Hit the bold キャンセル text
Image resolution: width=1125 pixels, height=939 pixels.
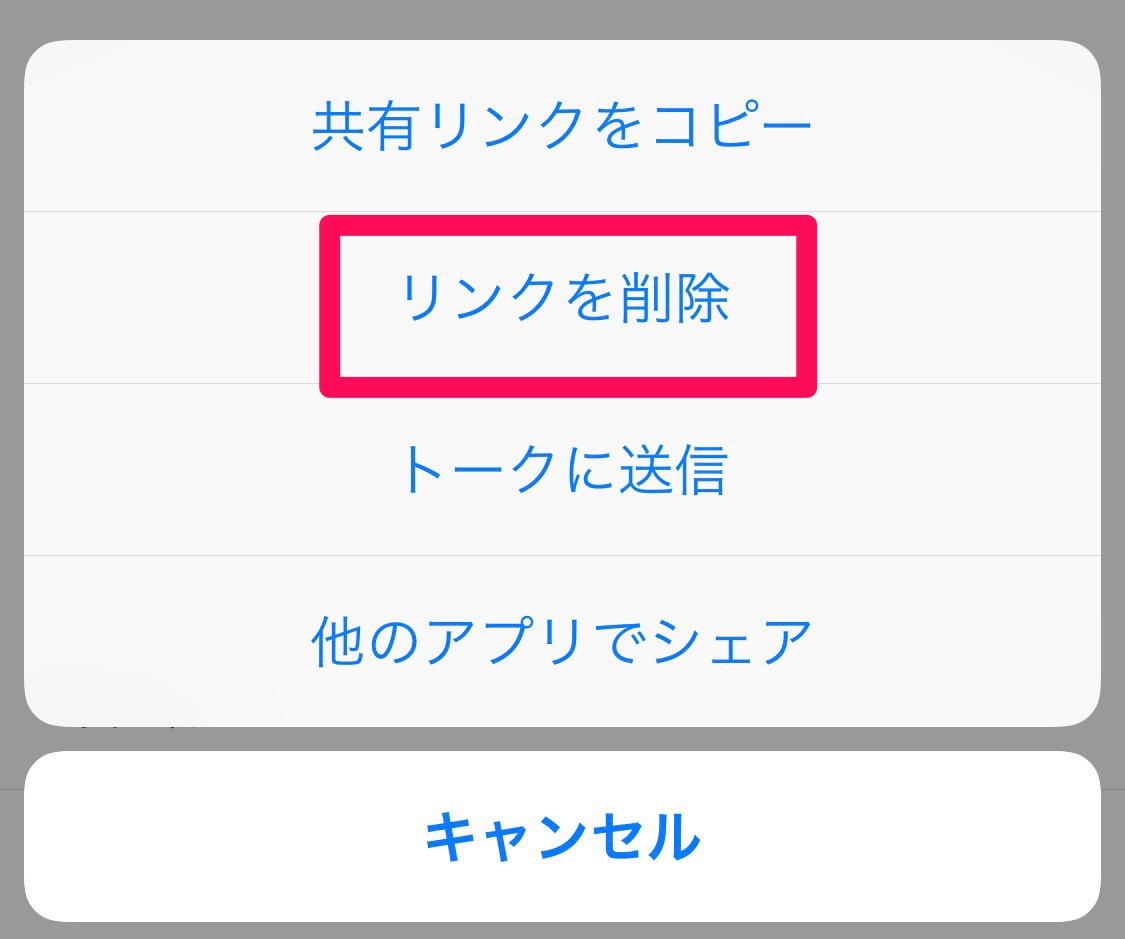pos(562,836)
